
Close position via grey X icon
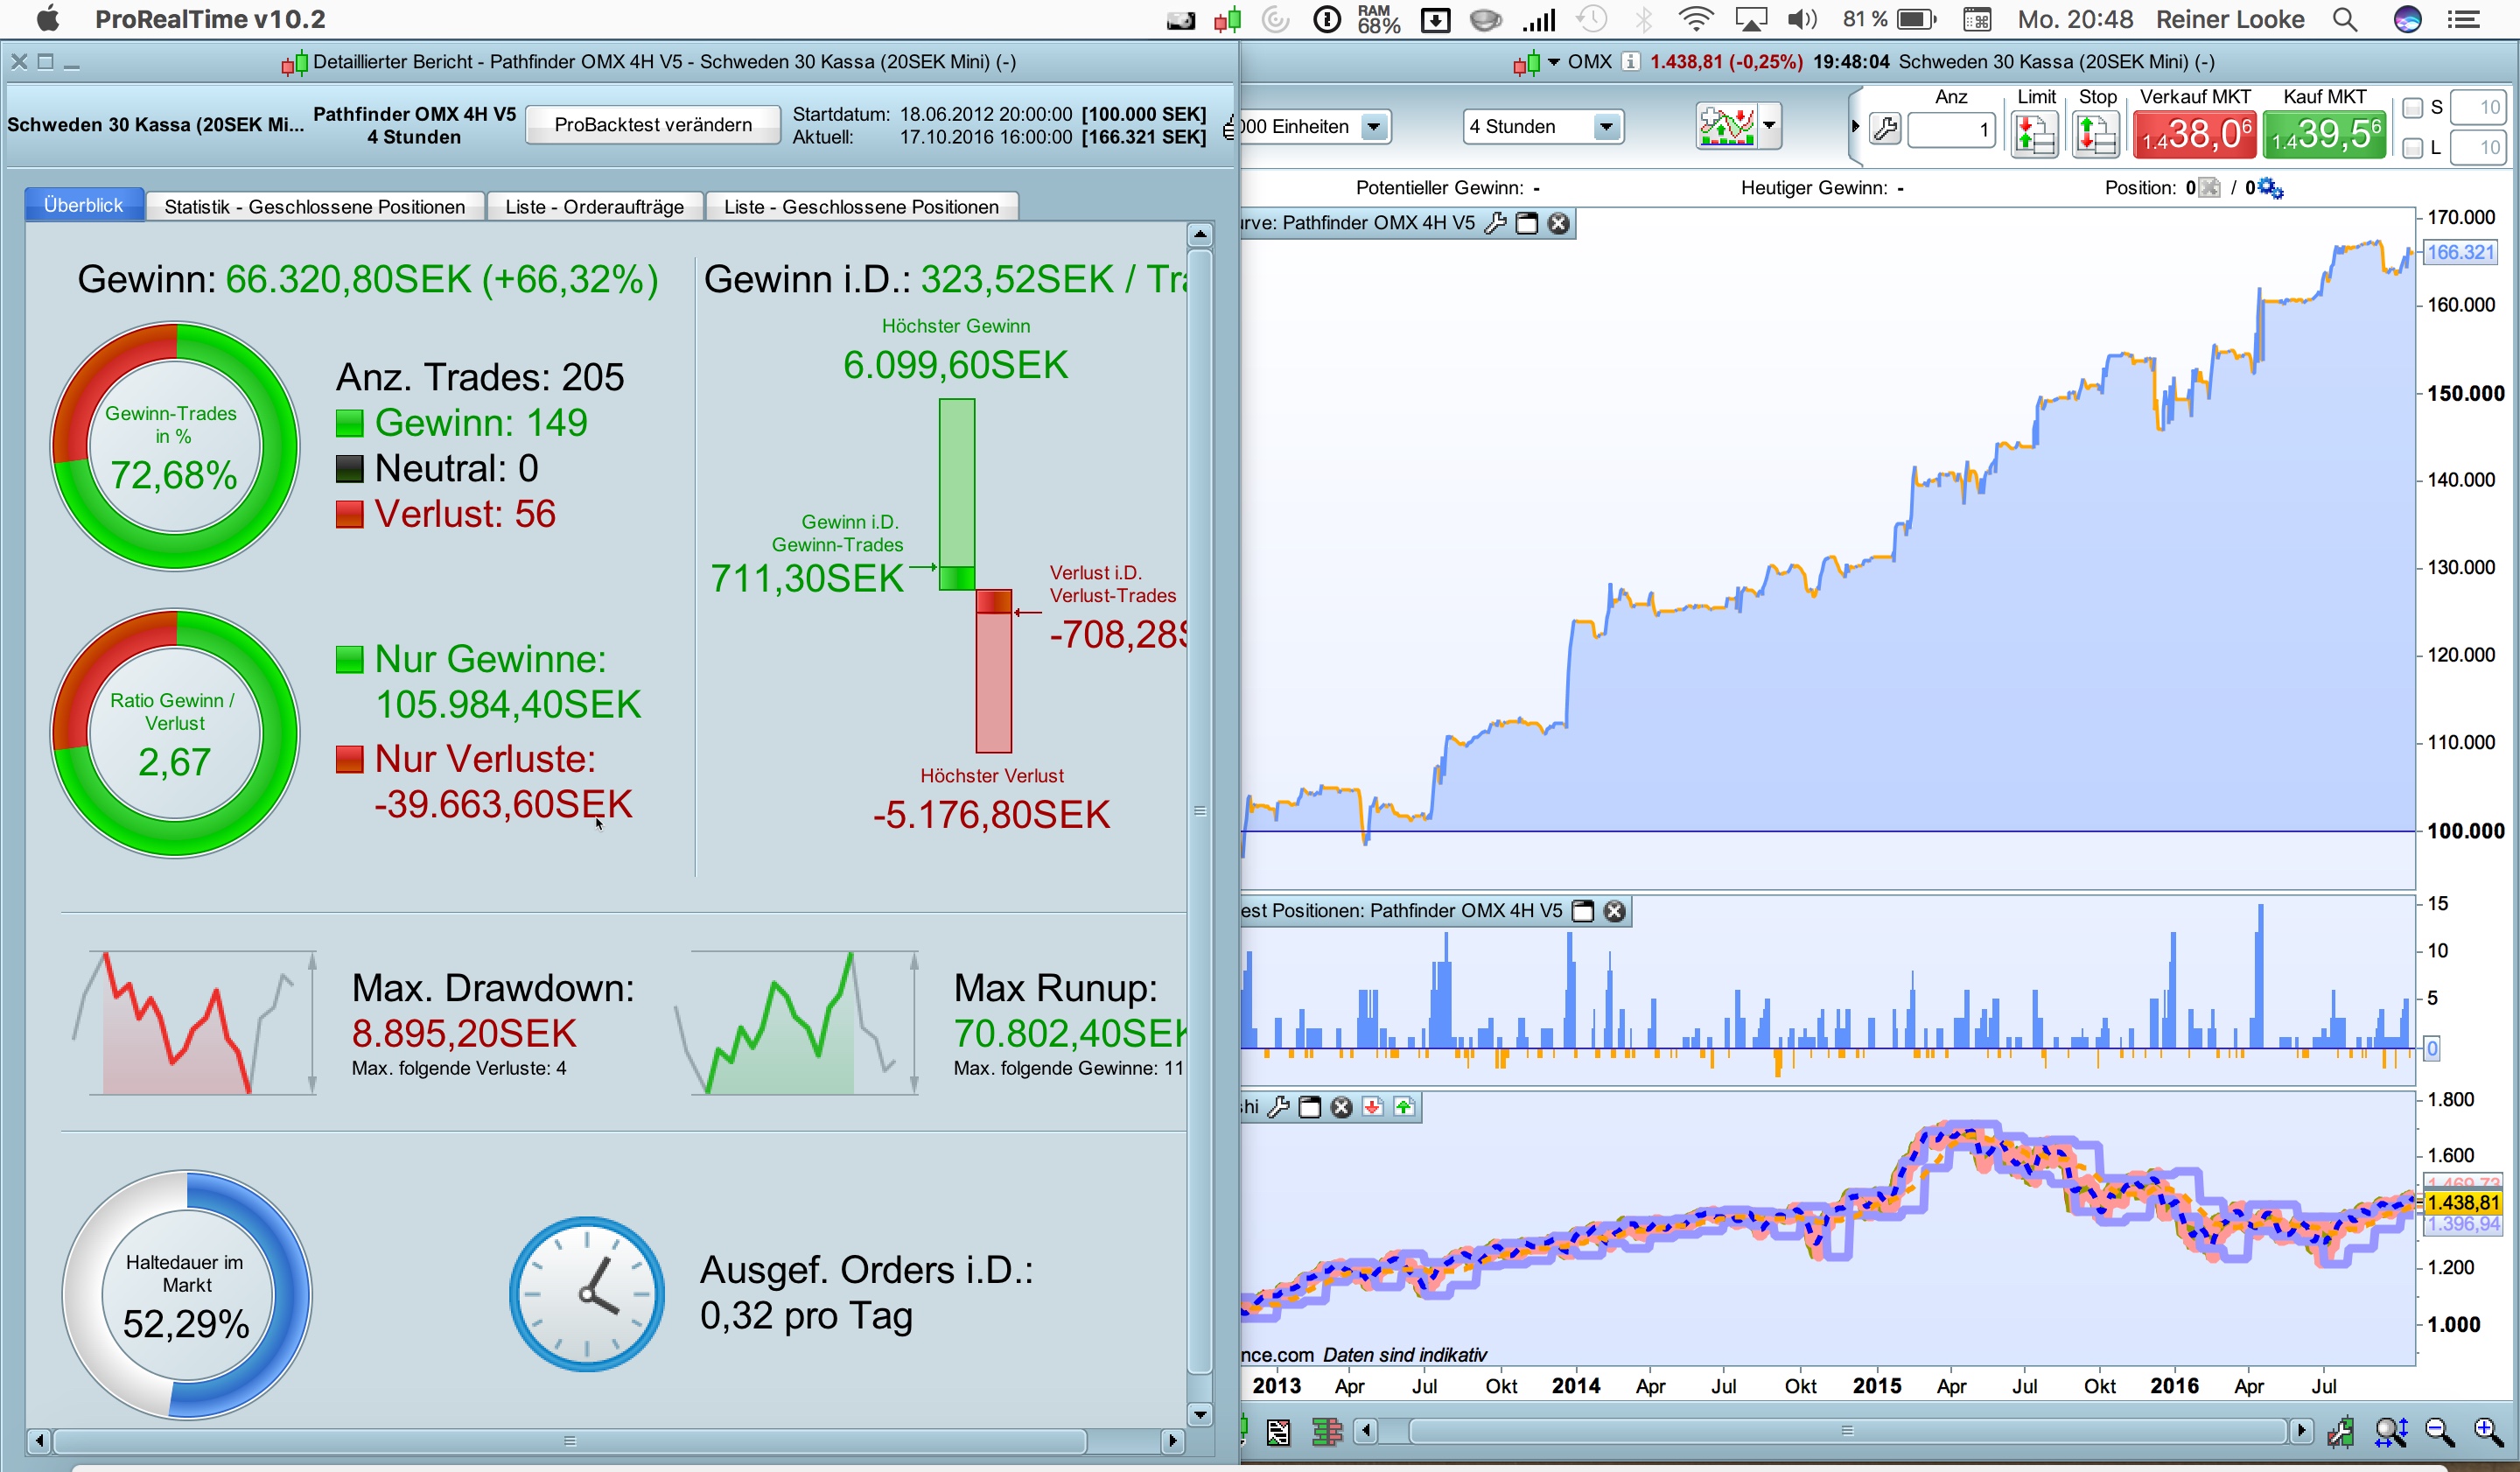[2210, 188]
